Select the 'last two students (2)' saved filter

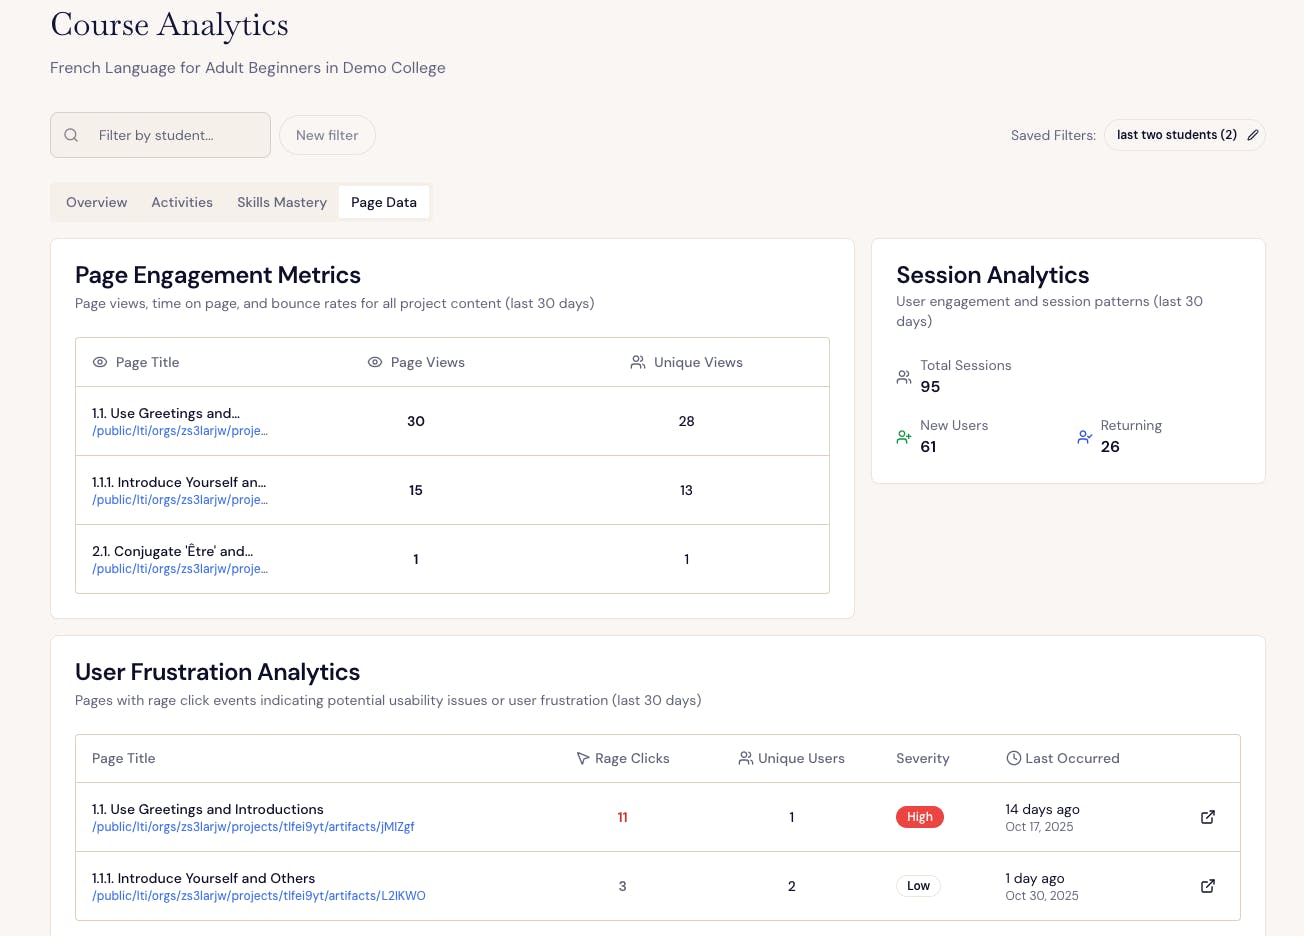click(1176, 135)
